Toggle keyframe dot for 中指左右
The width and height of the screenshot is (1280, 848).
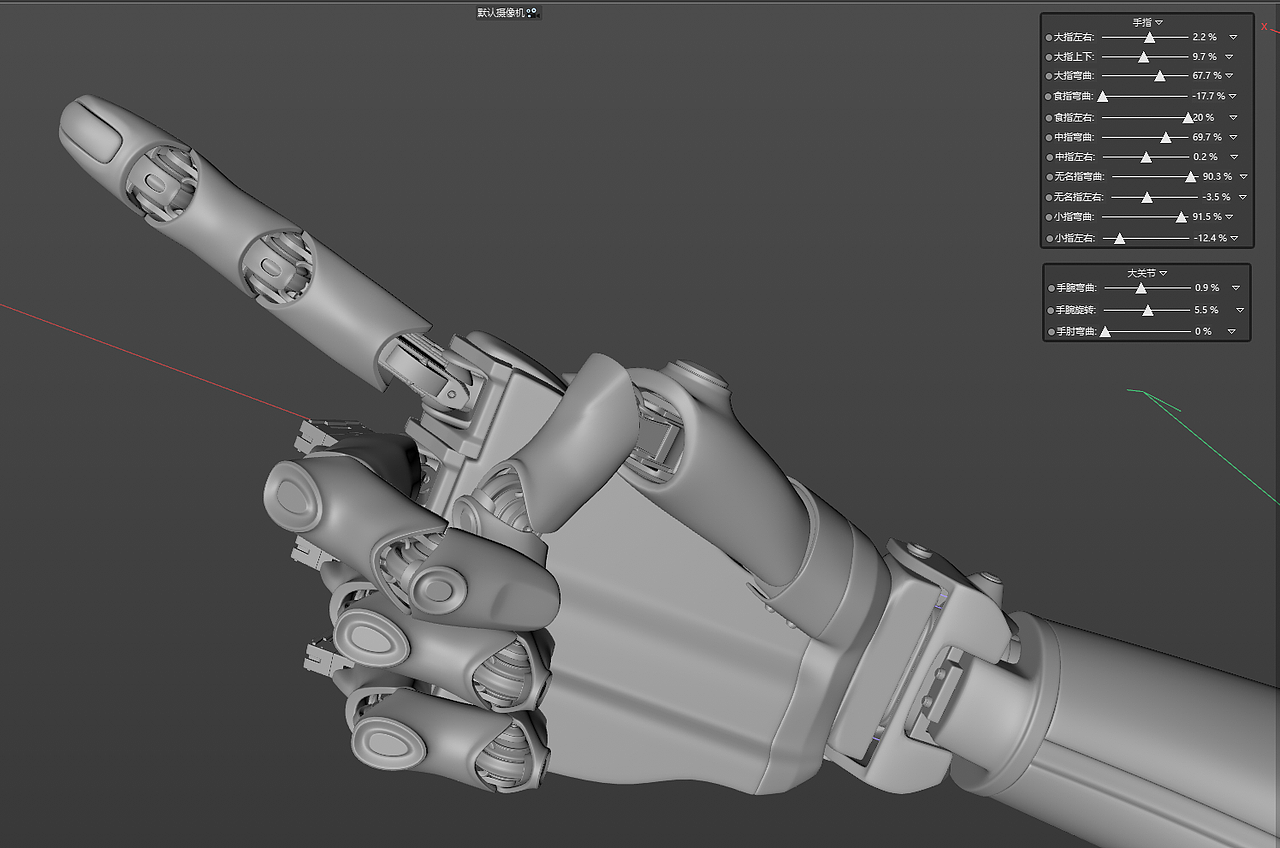pos(1049,157)
